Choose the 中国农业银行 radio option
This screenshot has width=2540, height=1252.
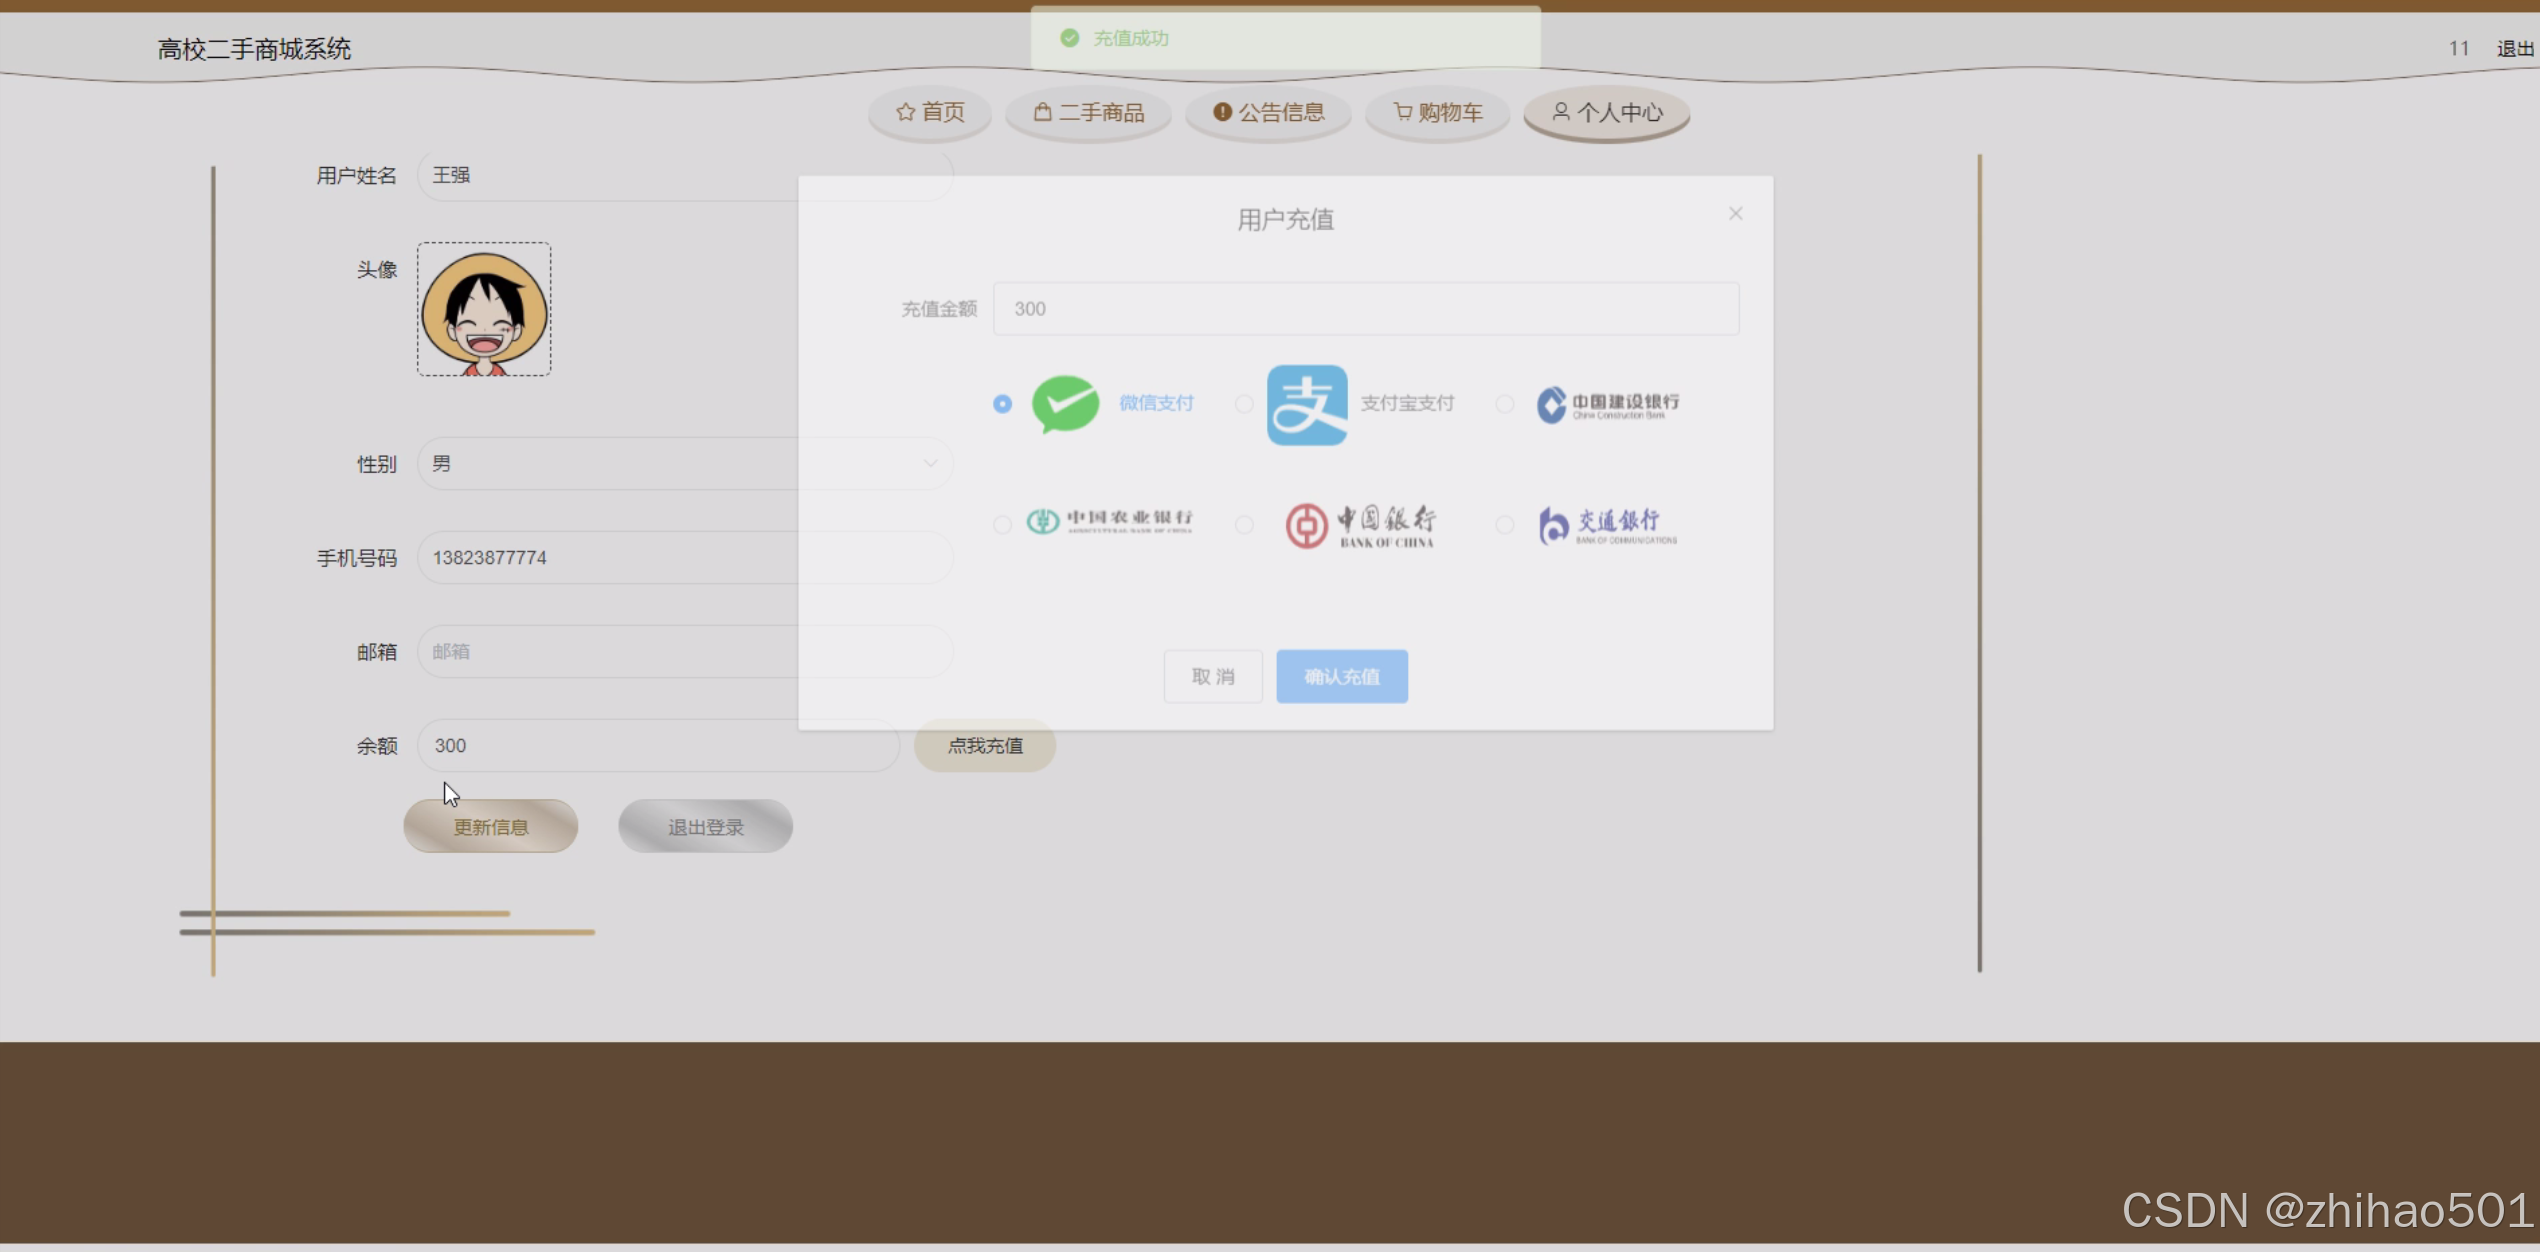pos(1002,524)
